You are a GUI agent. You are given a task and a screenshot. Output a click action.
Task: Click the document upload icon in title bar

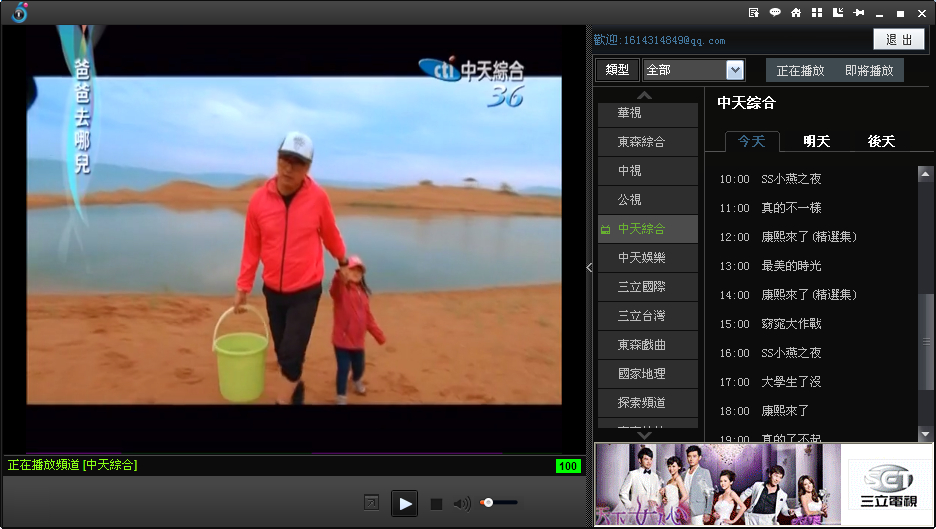click(754, 13)
